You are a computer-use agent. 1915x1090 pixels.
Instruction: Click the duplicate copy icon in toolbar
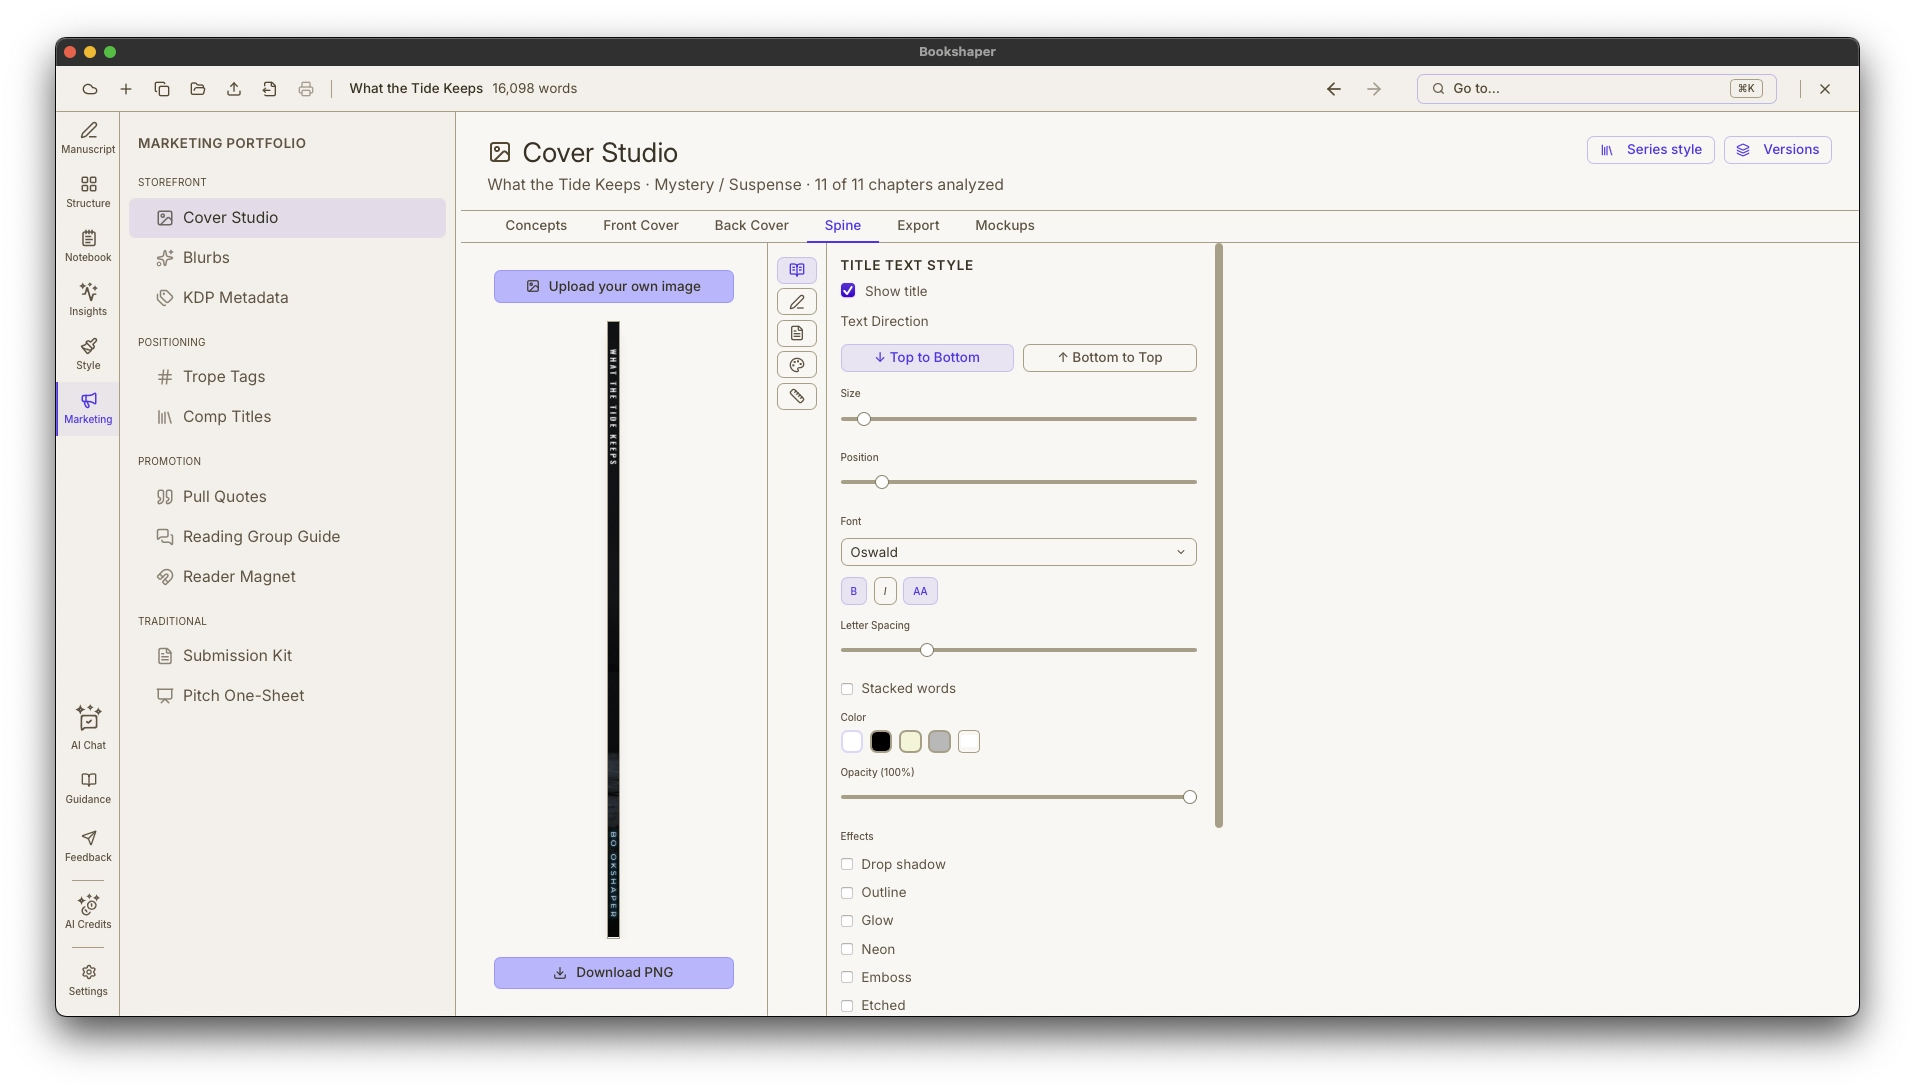(x=162, y=89)
